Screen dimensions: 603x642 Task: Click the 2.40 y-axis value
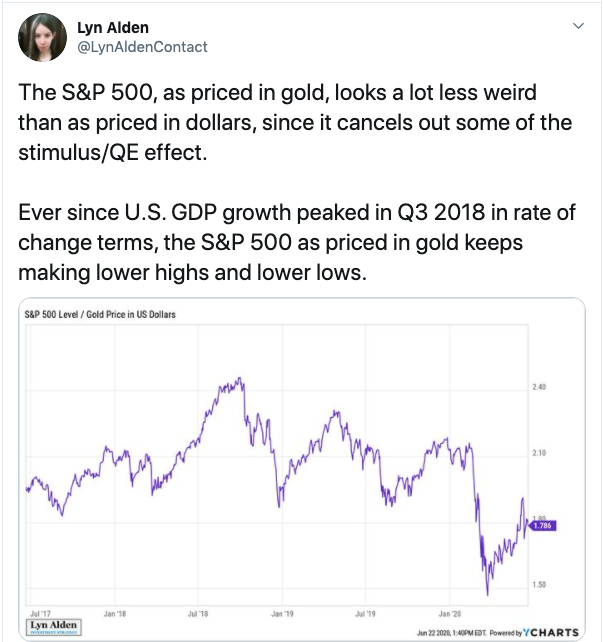(538, 386)
